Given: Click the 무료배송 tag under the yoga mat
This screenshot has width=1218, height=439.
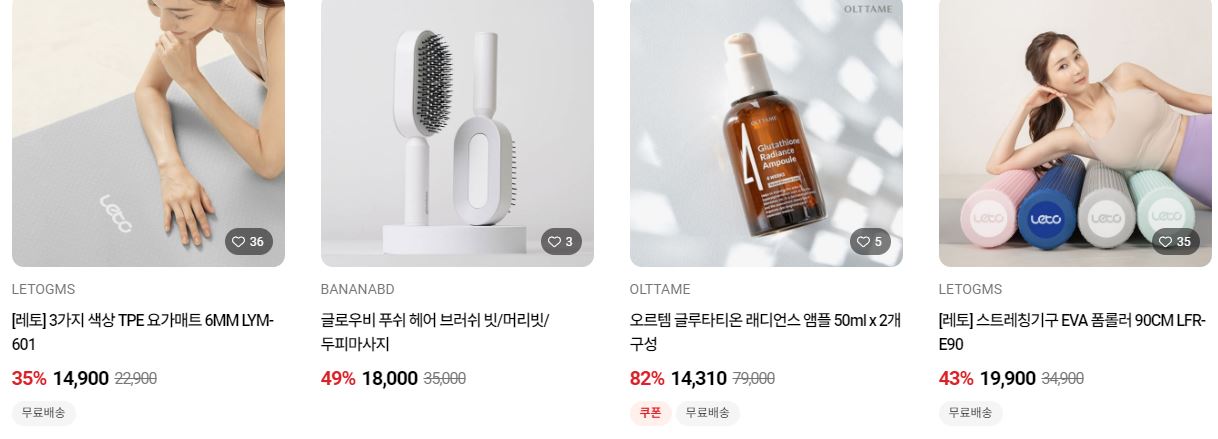Looking at the screenshot, I should (44, 413).
